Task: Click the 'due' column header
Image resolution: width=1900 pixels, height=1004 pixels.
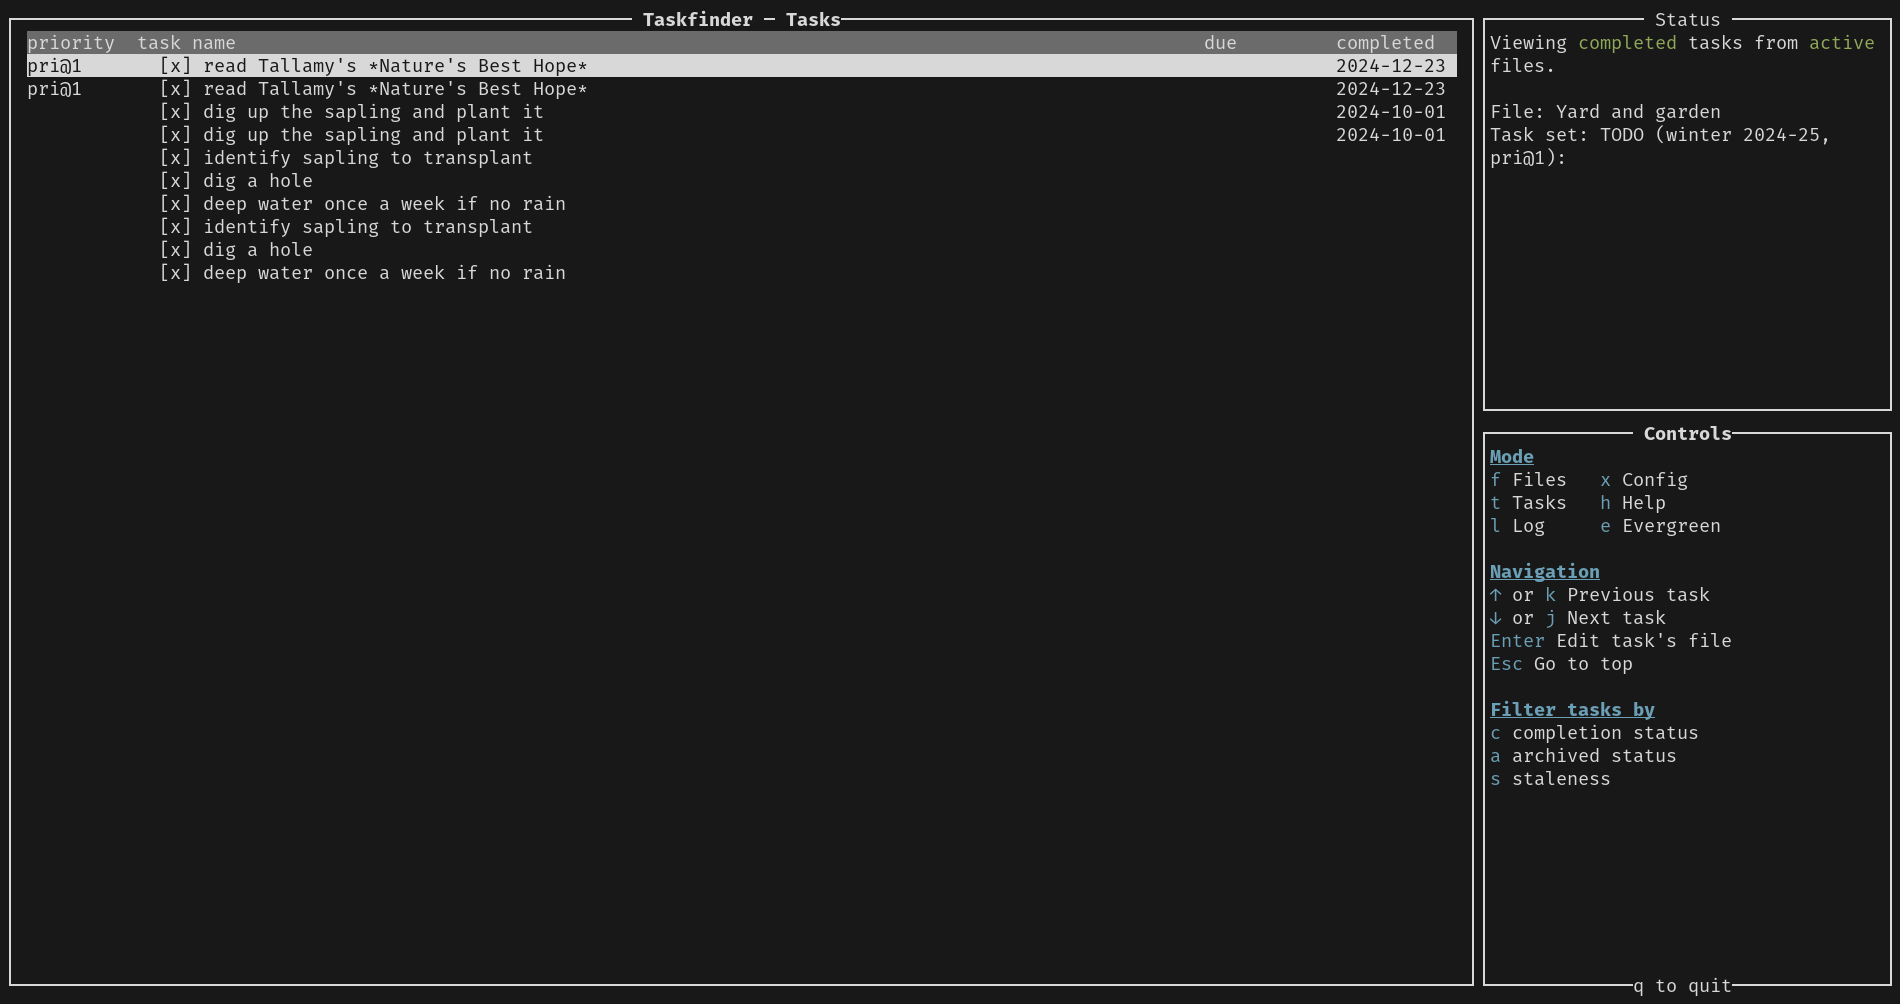Action: click(1220, 43)
